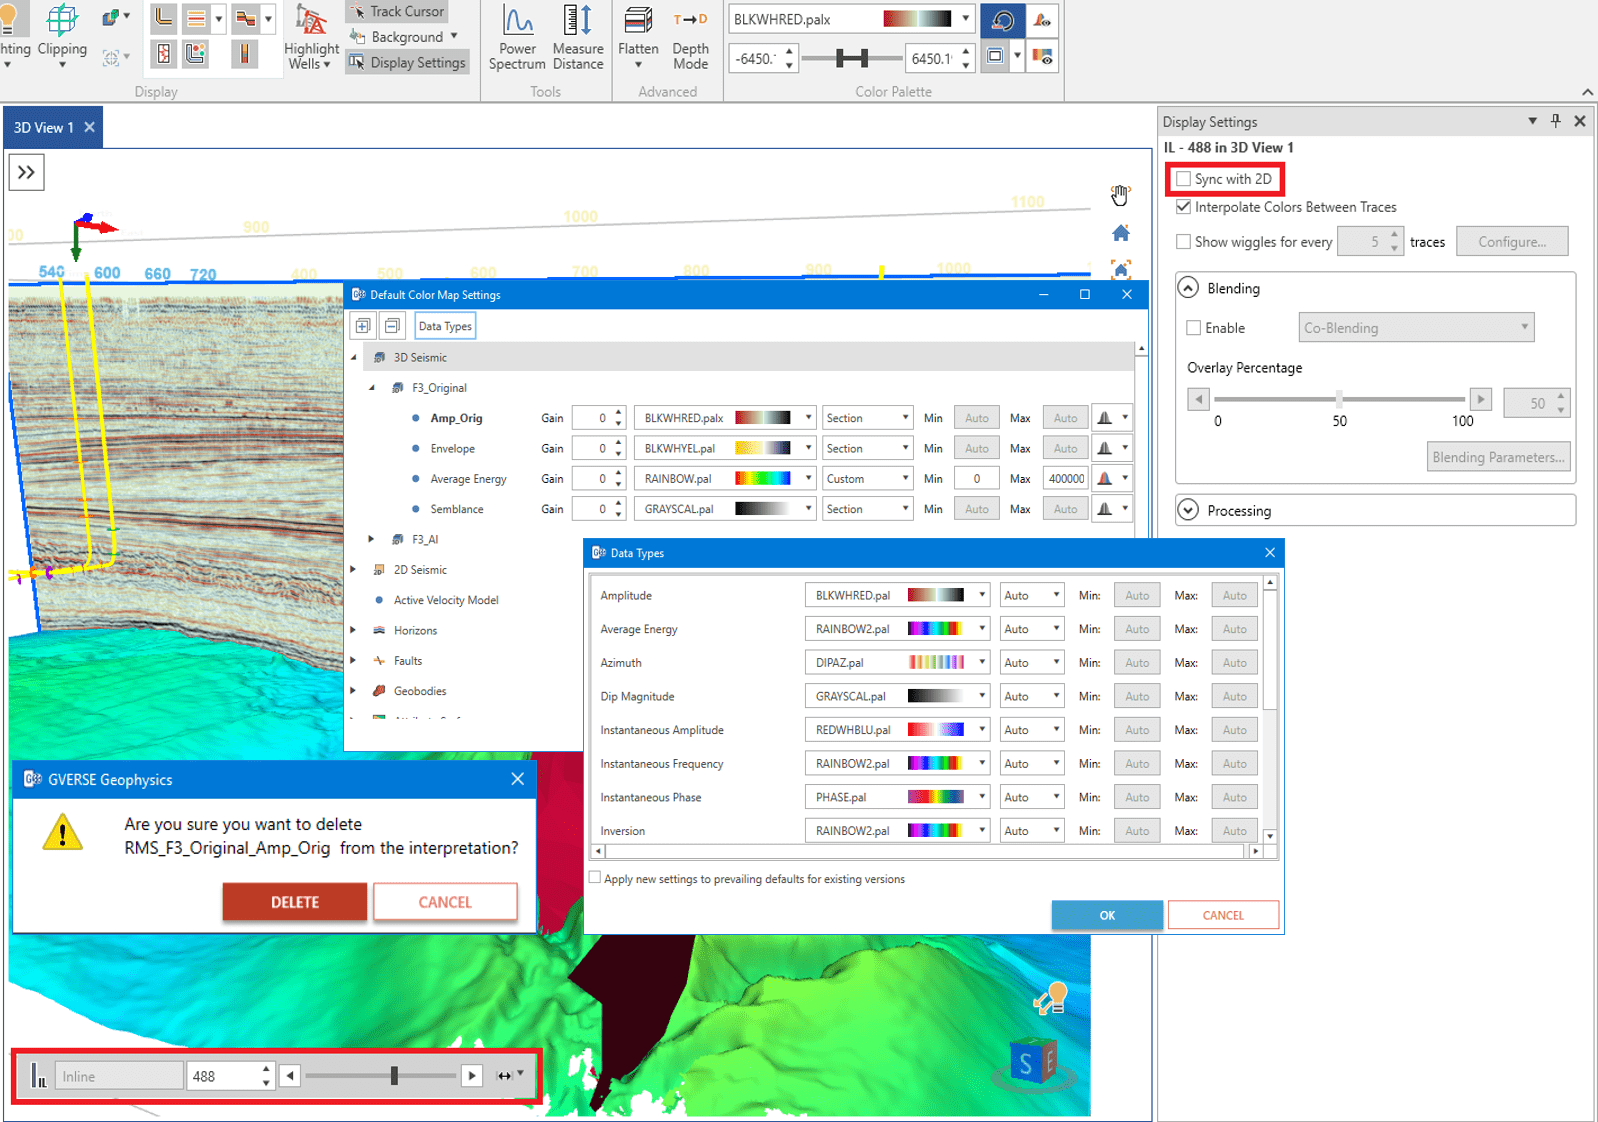This screenshot has width=1598, height=1122.
Task: Open the Power Spectrum tool
Action: tap(517, 37)
